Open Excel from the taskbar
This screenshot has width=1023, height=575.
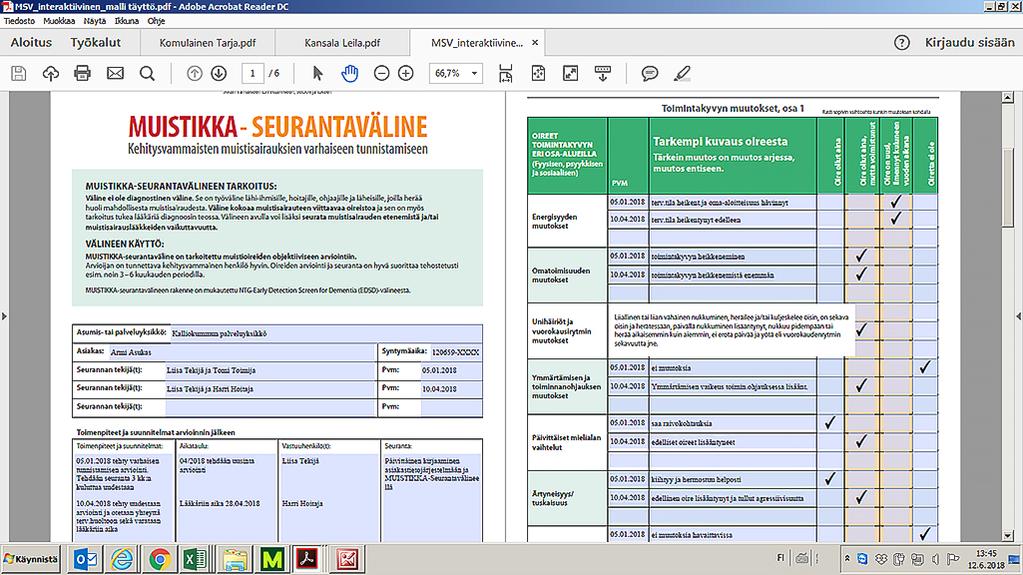196,559
